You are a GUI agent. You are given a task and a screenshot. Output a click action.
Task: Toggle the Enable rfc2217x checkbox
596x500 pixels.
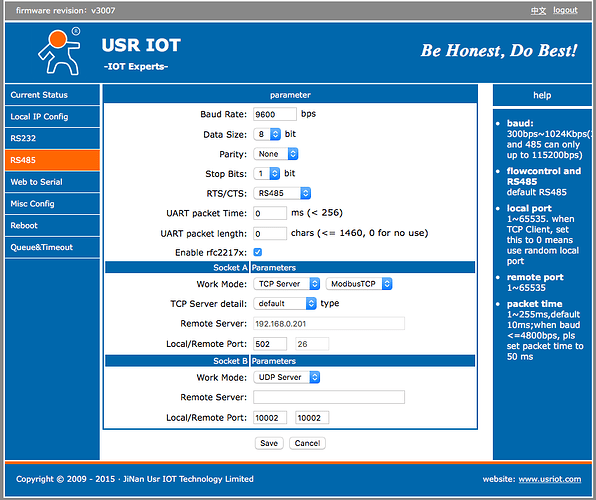click(x=258, y=252)
